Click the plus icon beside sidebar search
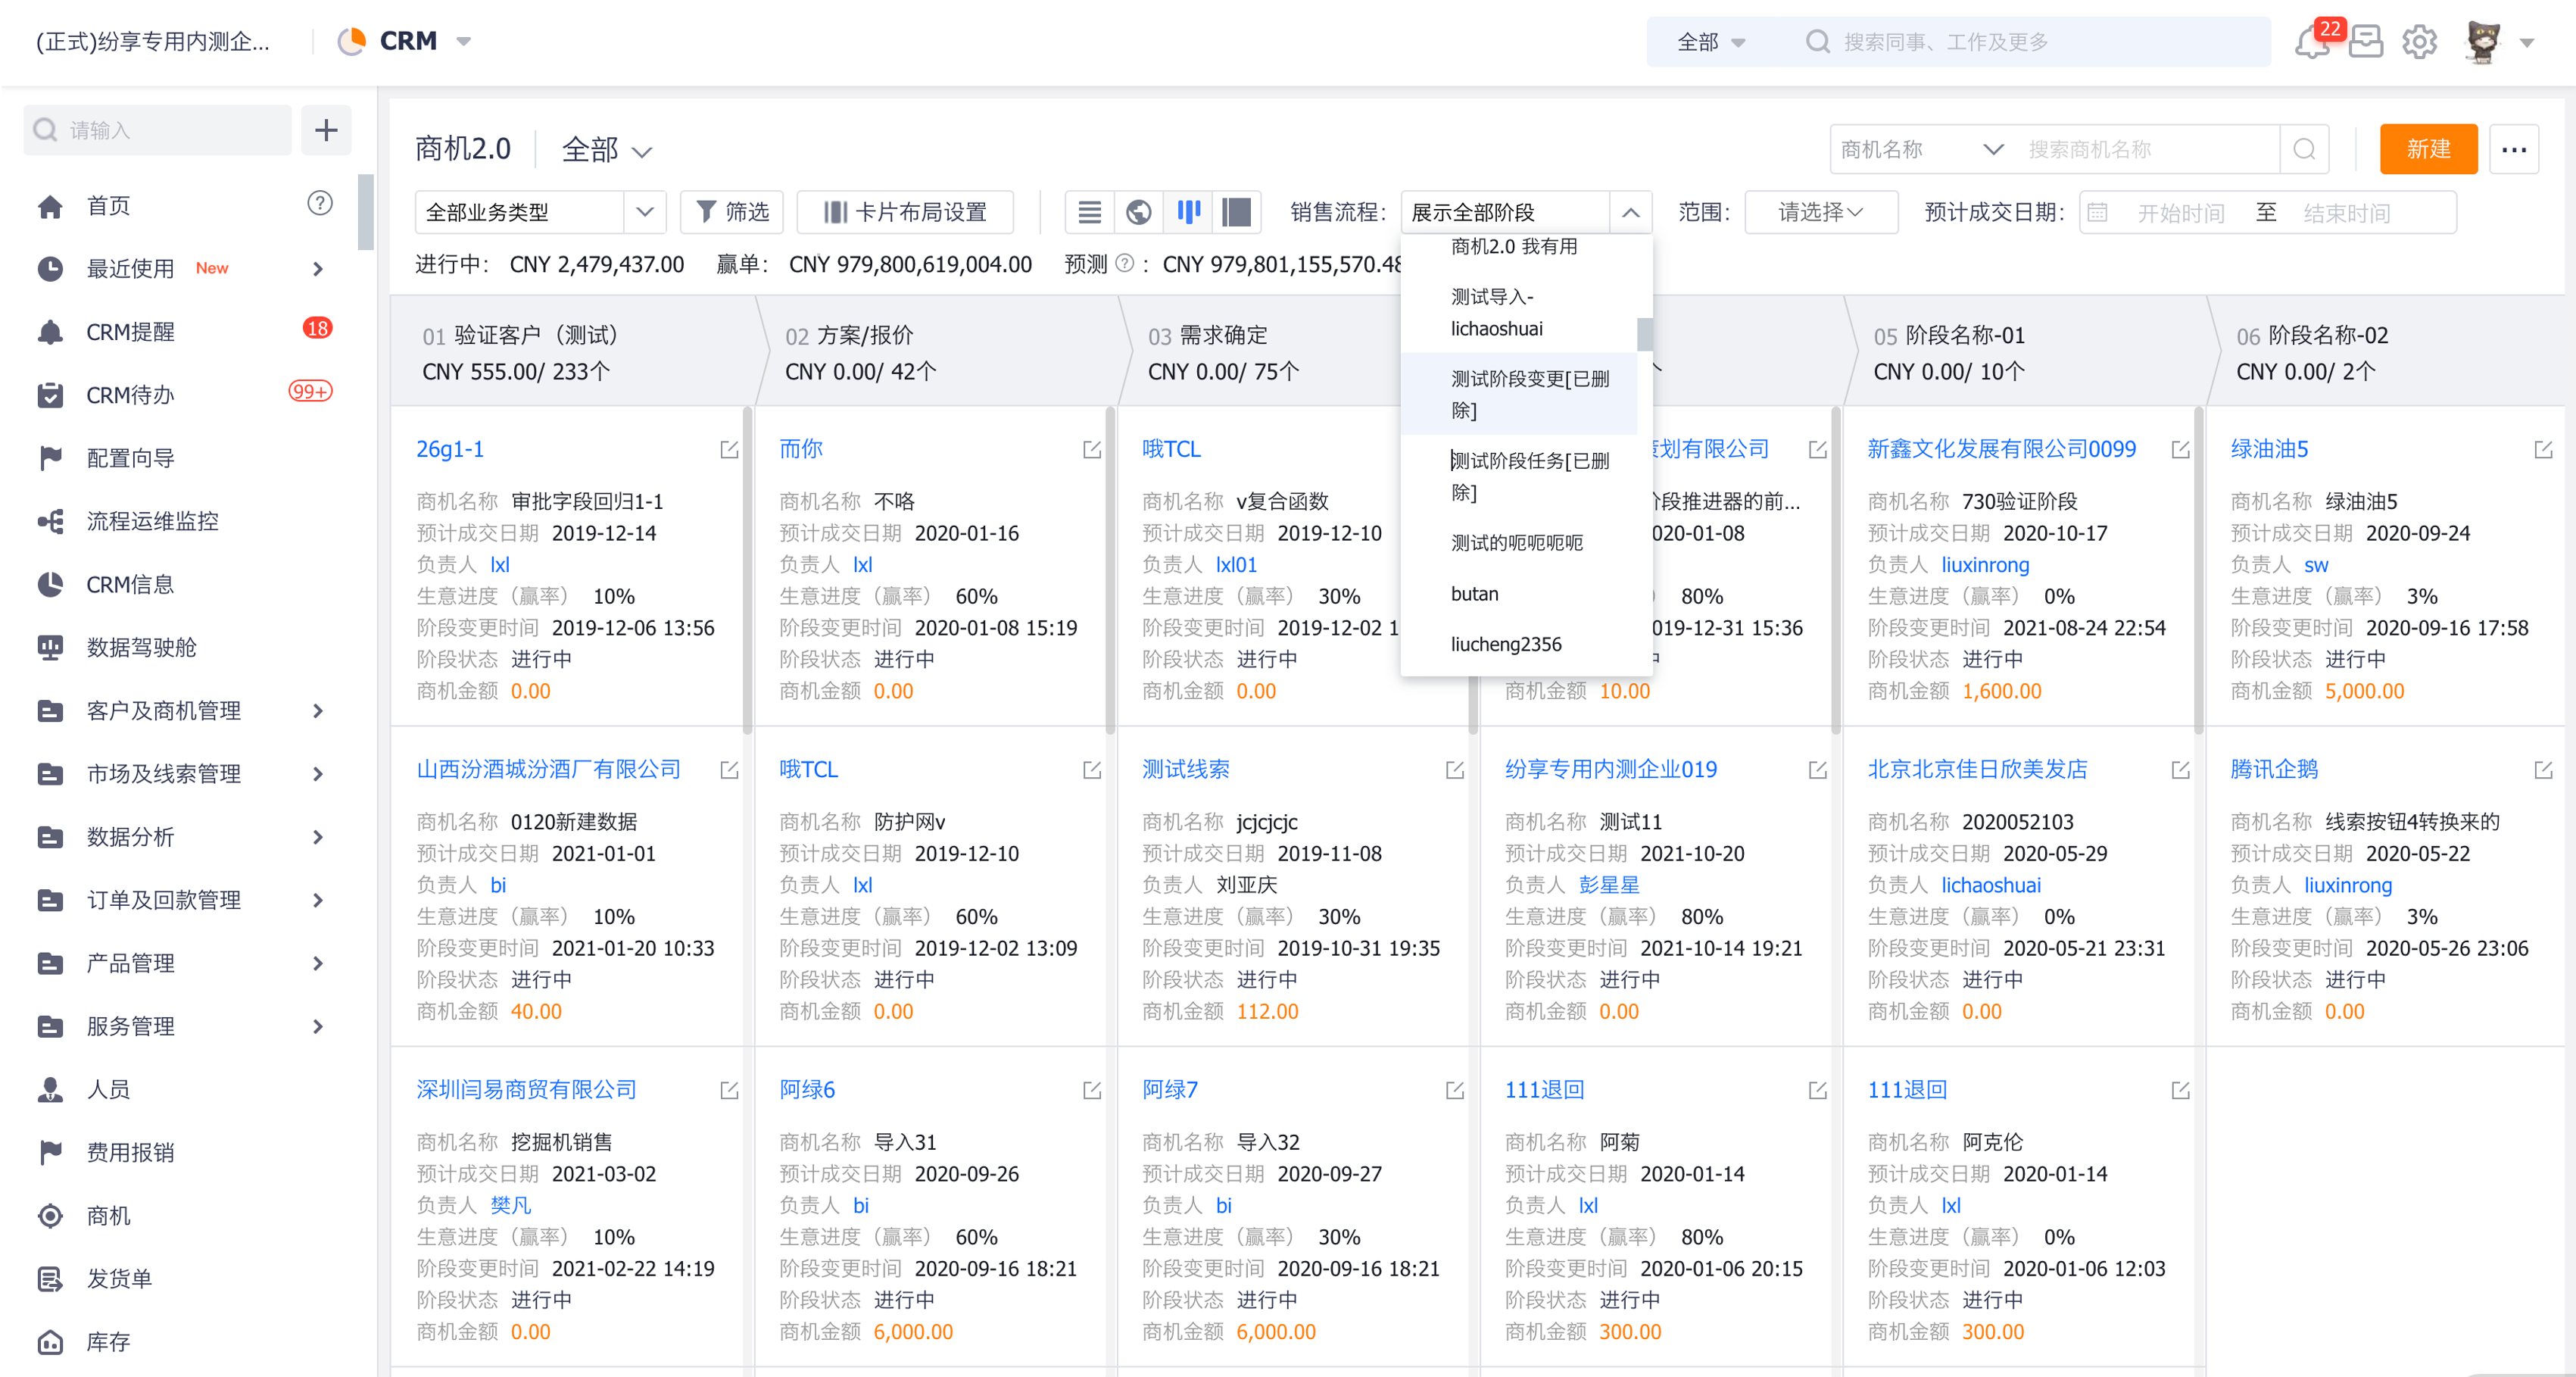Viewport: 2576px width, 1377px height. pyautogui.click(x=326, y=130)
